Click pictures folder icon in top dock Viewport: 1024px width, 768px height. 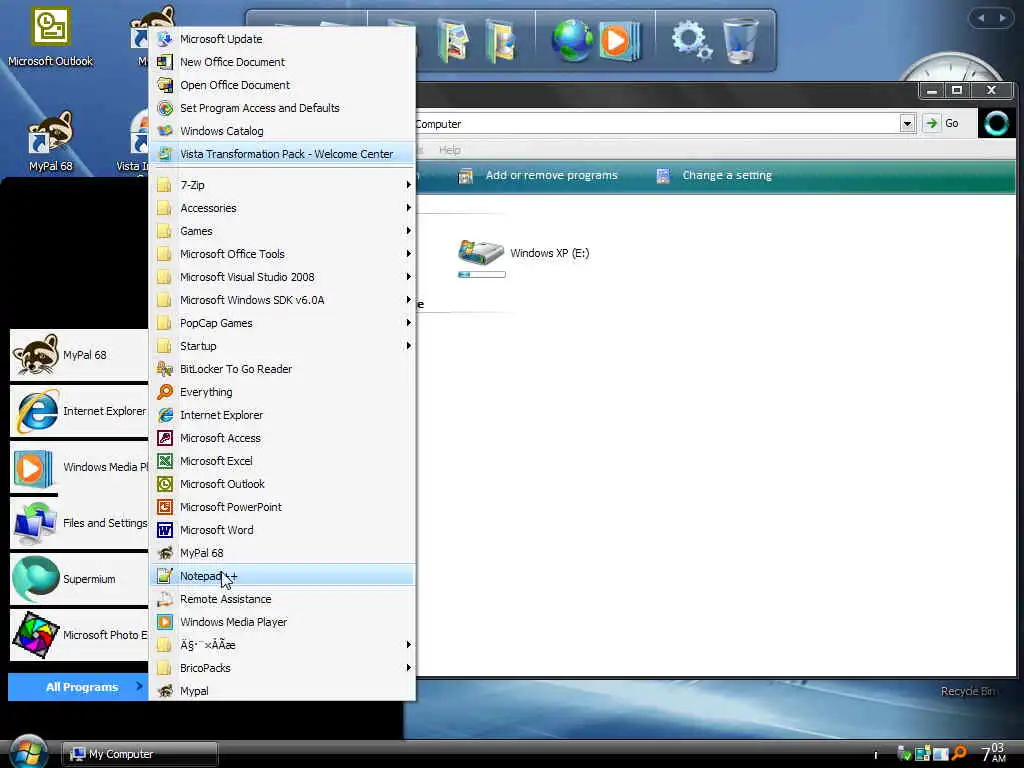point(453,40)
